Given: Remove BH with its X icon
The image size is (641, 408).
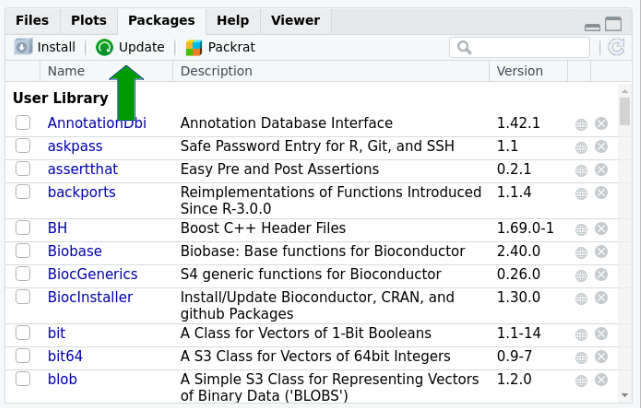Looking at the screenshot, I should (x=601, y=229).
